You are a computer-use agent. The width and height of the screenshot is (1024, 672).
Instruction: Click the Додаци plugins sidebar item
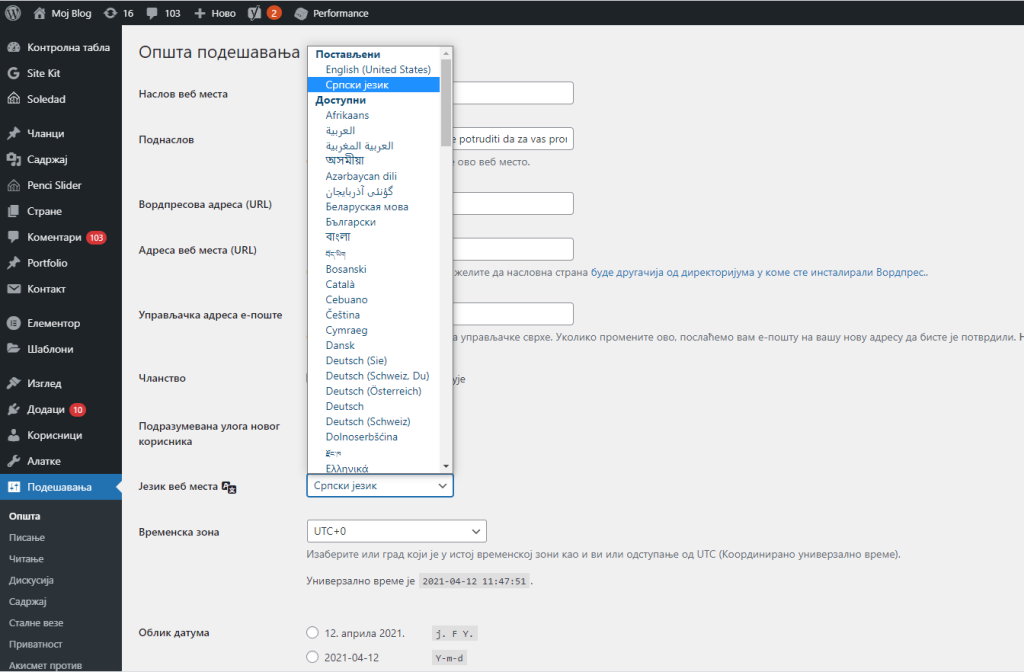click(46, 409)
